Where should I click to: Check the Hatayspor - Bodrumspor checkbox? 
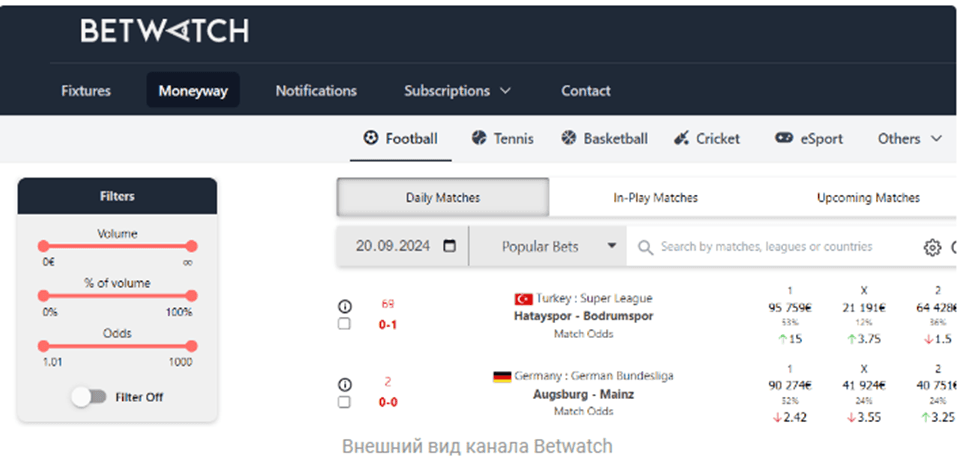coord(344,324)
